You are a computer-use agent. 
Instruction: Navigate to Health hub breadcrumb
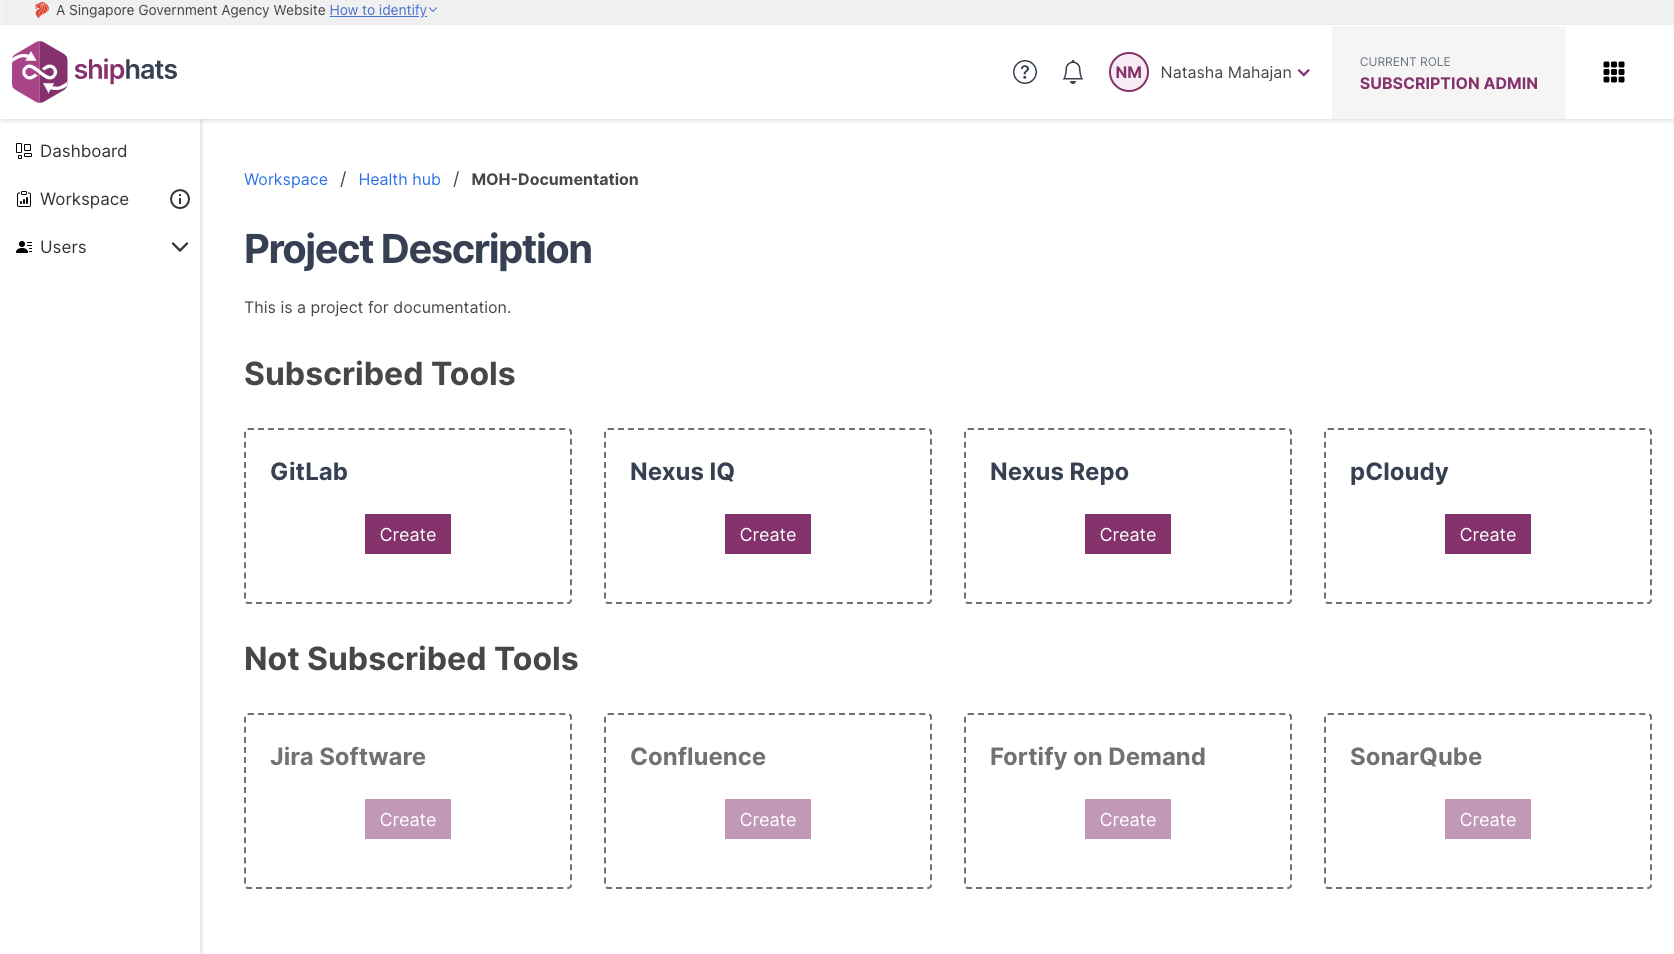point(399,179)
